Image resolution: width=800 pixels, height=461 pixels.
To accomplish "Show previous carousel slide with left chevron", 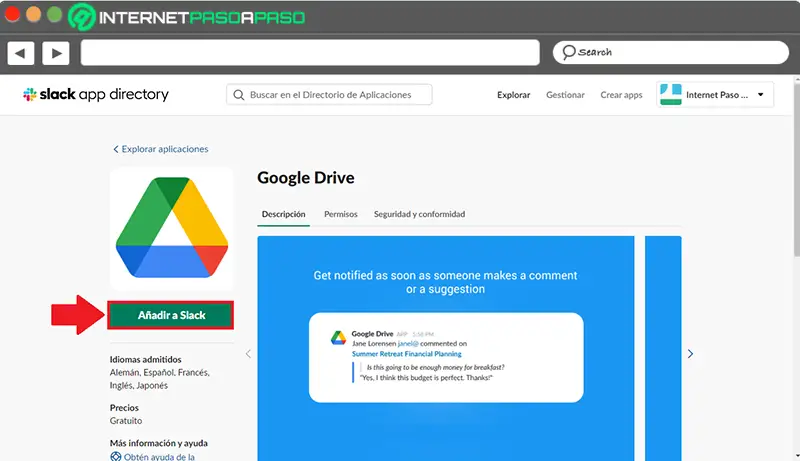I will tap(248, 353).
